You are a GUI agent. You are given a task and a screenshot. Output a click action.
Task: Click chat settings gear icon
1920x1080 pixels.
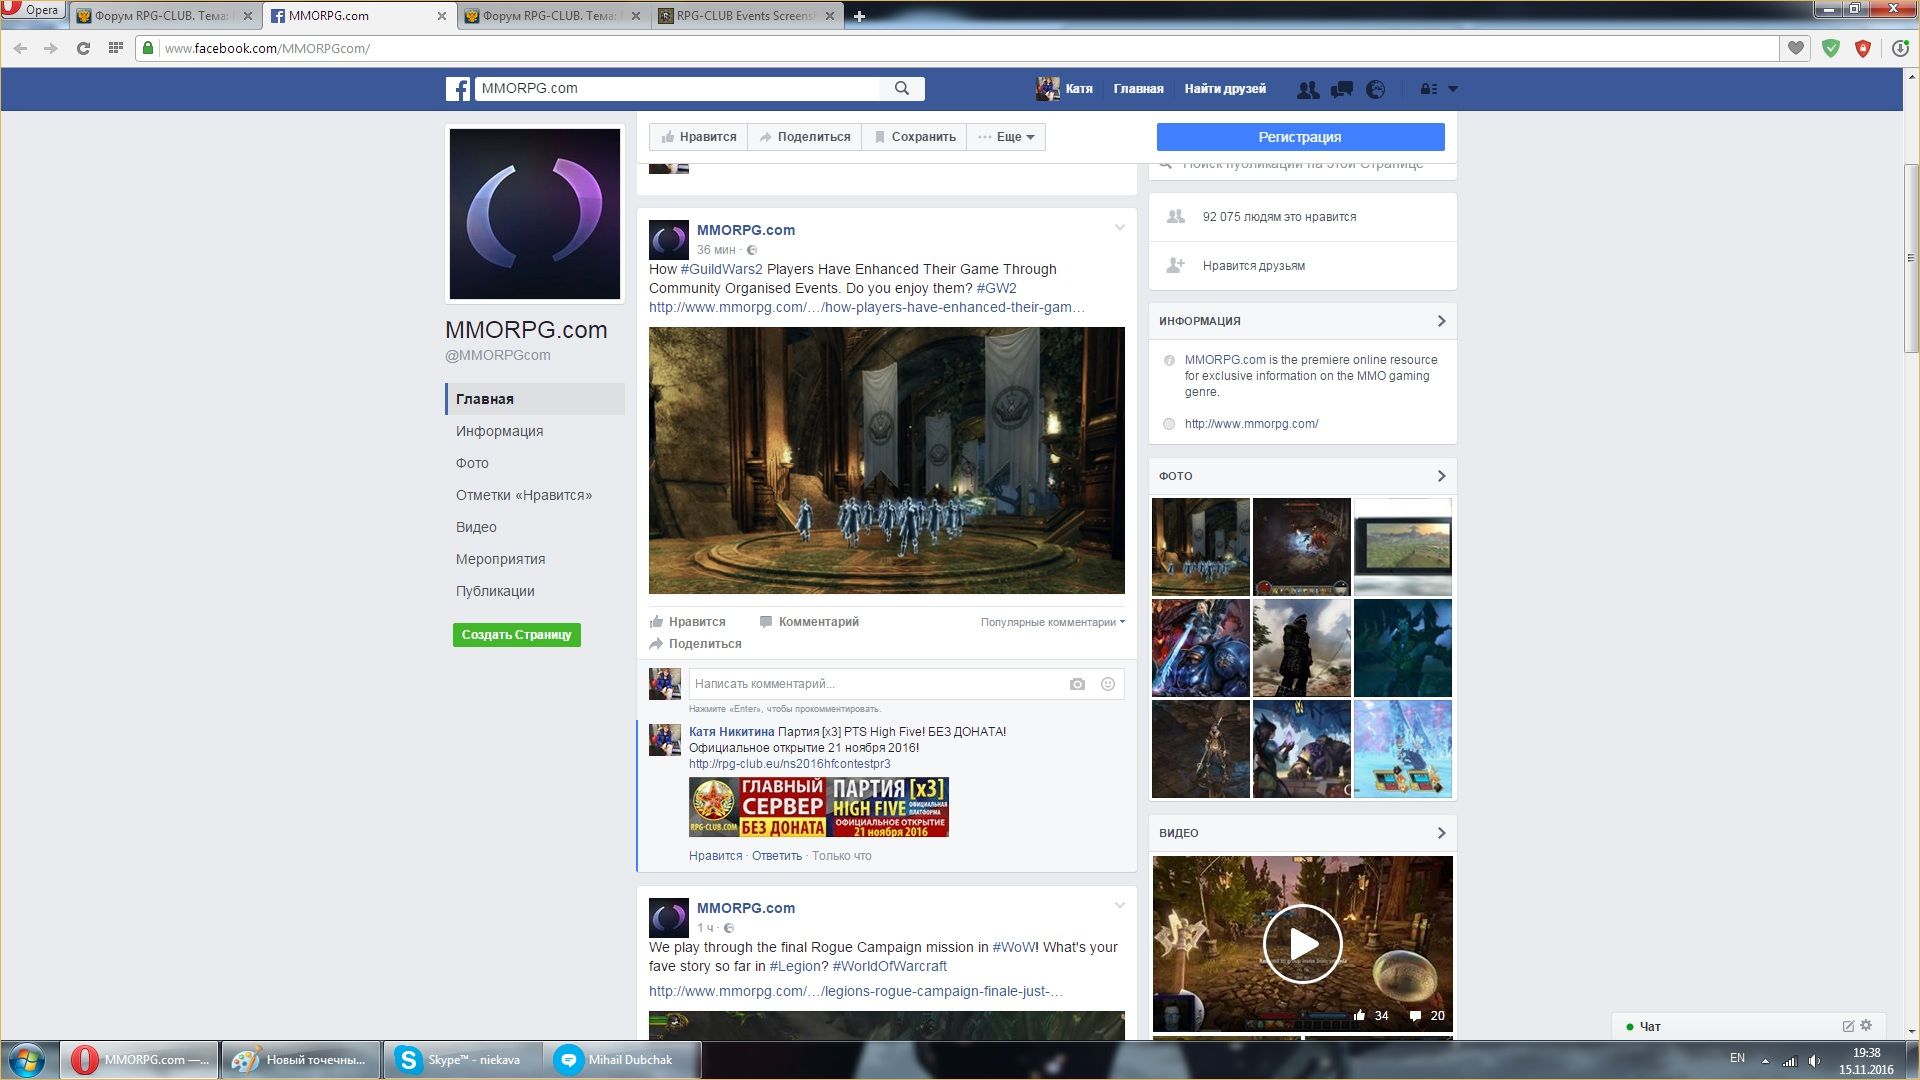1866,1025
